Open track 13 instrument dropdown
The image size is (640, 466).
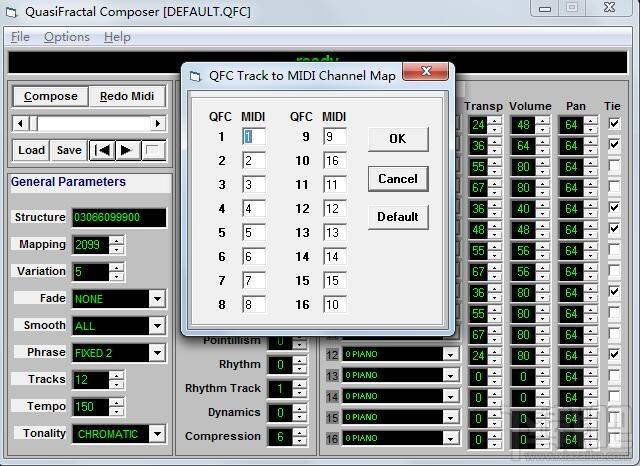coord(451,375)
